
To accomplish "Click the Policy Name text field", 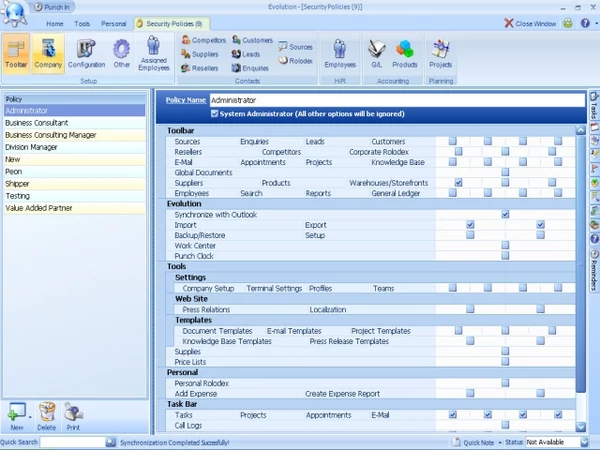I will point(397,100).
